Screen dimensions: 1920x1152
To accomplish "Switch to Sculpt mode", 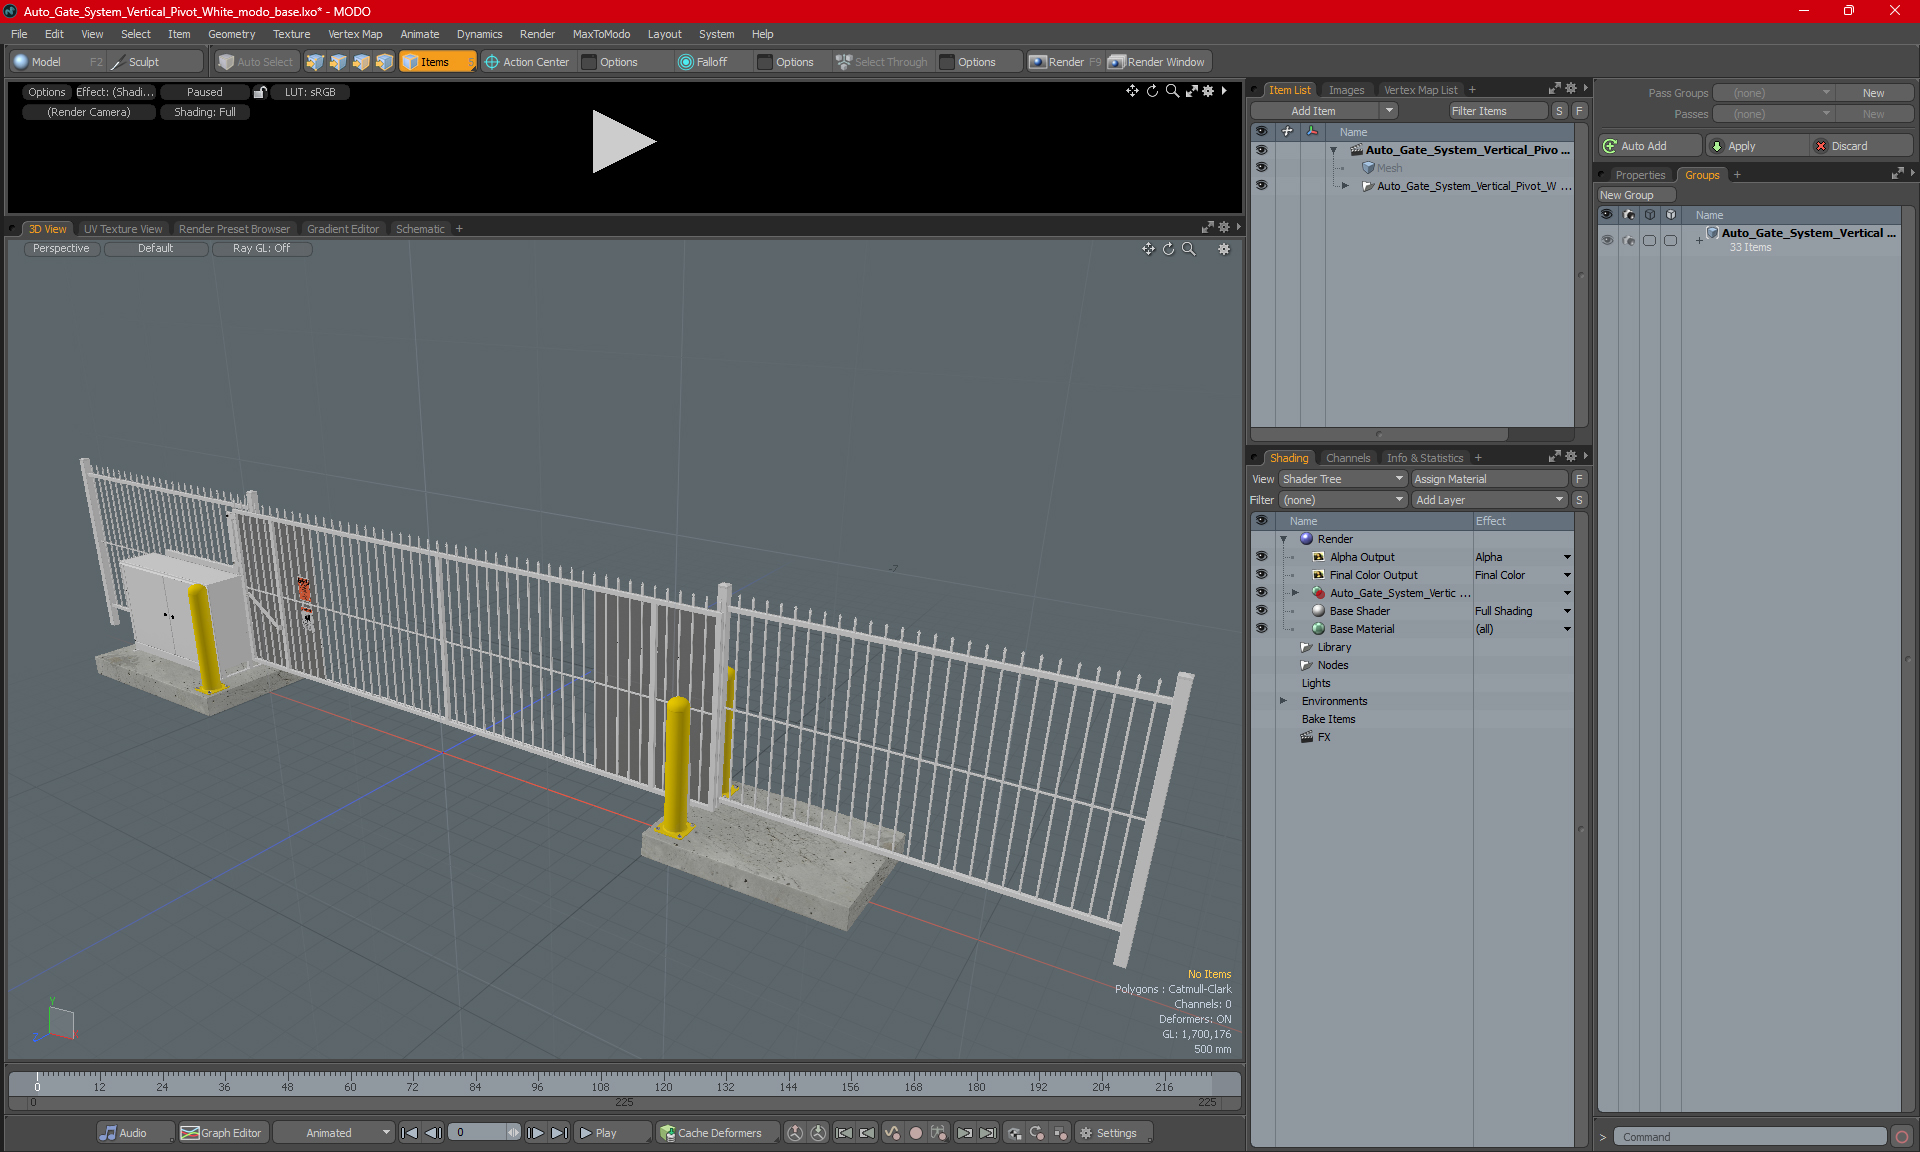I will click(x=155, y=62).
